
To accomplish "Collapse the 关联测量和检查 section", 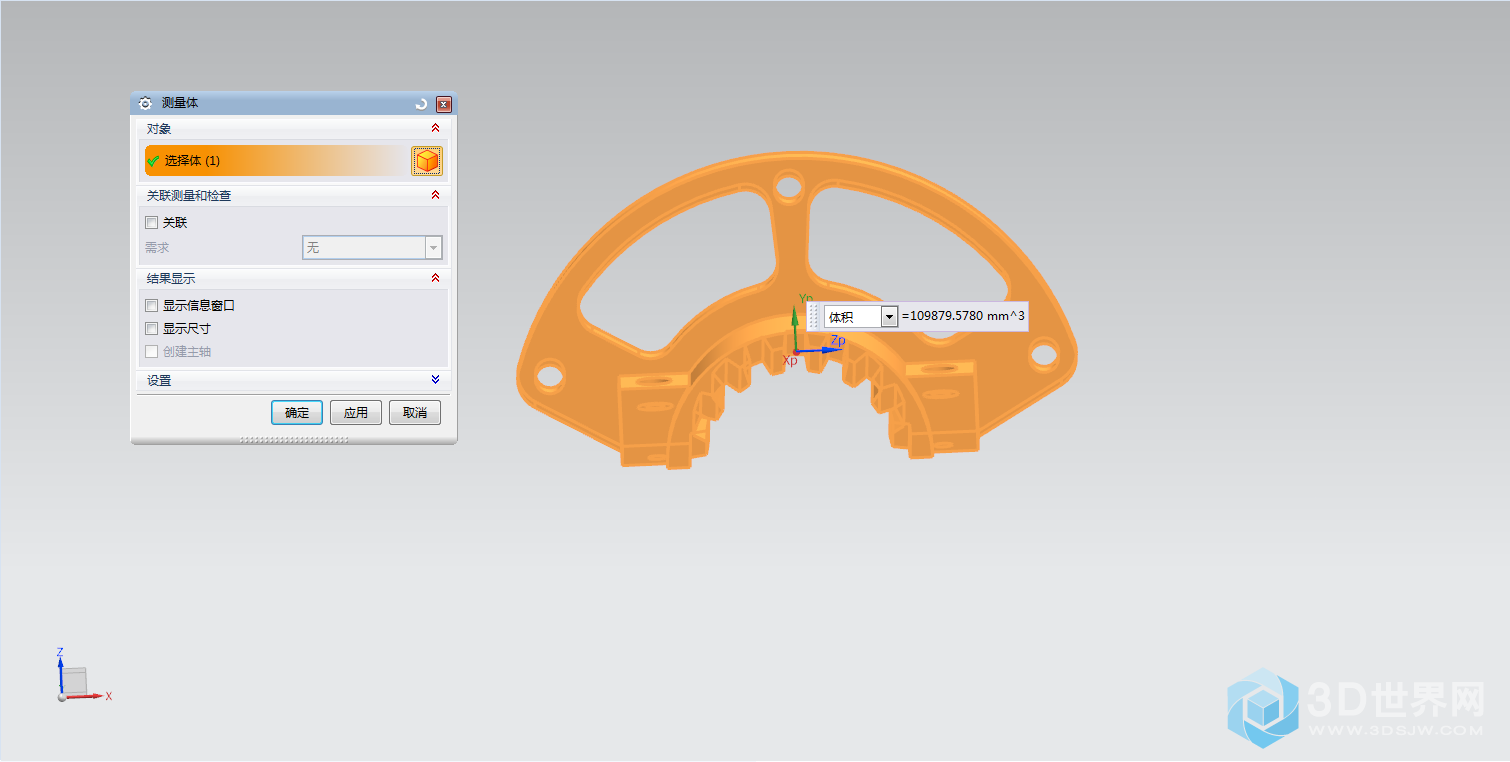I will coord(435,195).
